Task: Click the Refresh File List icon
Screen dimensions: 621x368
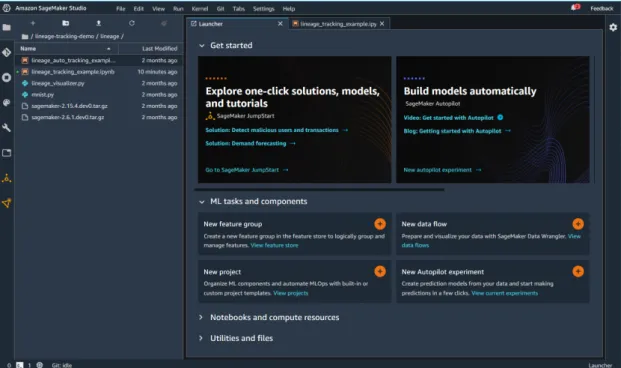Action: [x=131, y=23]
